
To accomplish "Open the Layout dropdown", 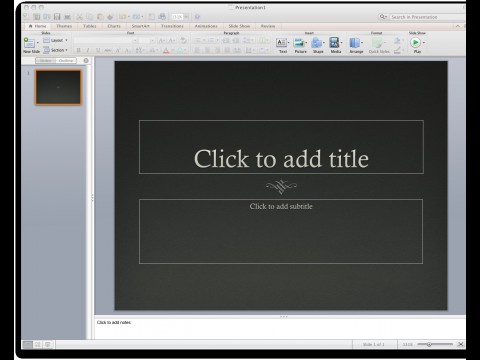I will pos(55,40).
